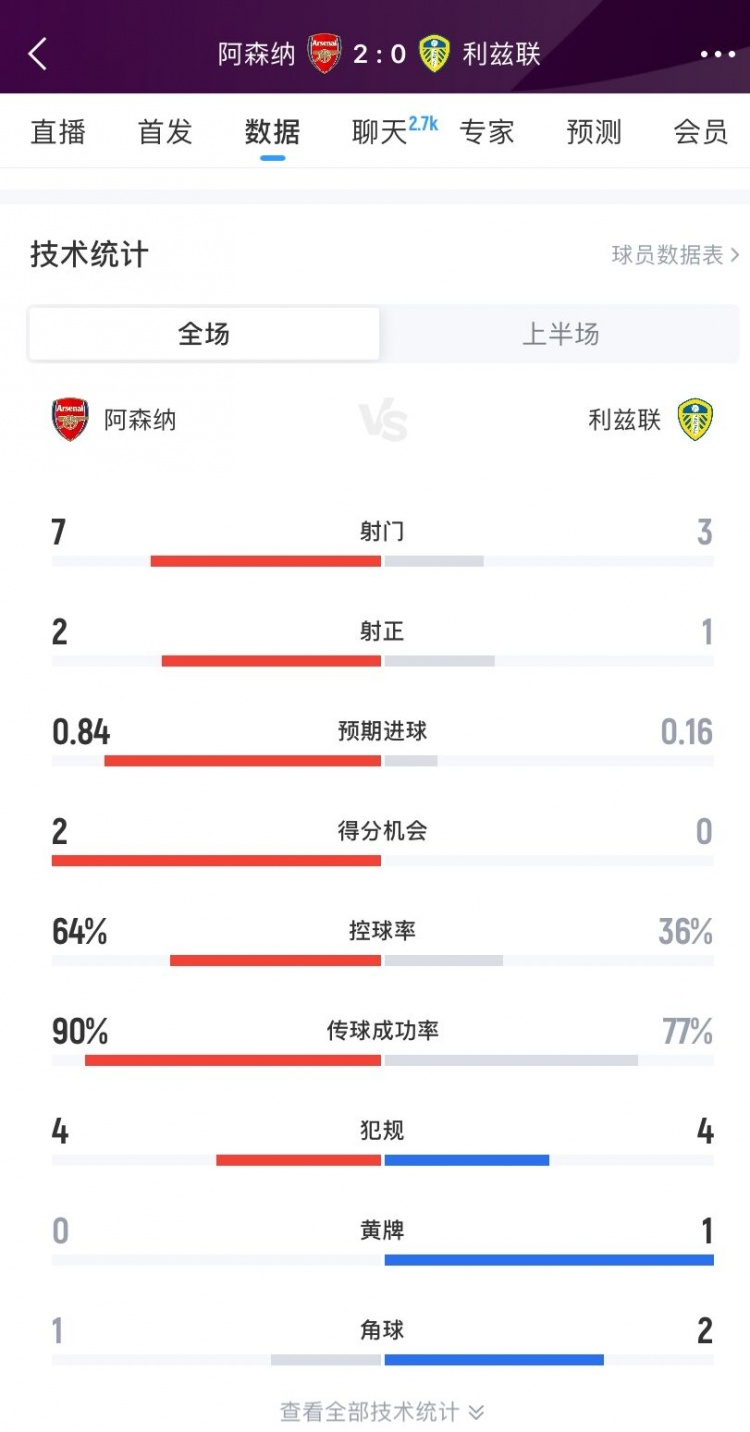
Task: Switch to the 直播 tab
Action: pos(58,132)
